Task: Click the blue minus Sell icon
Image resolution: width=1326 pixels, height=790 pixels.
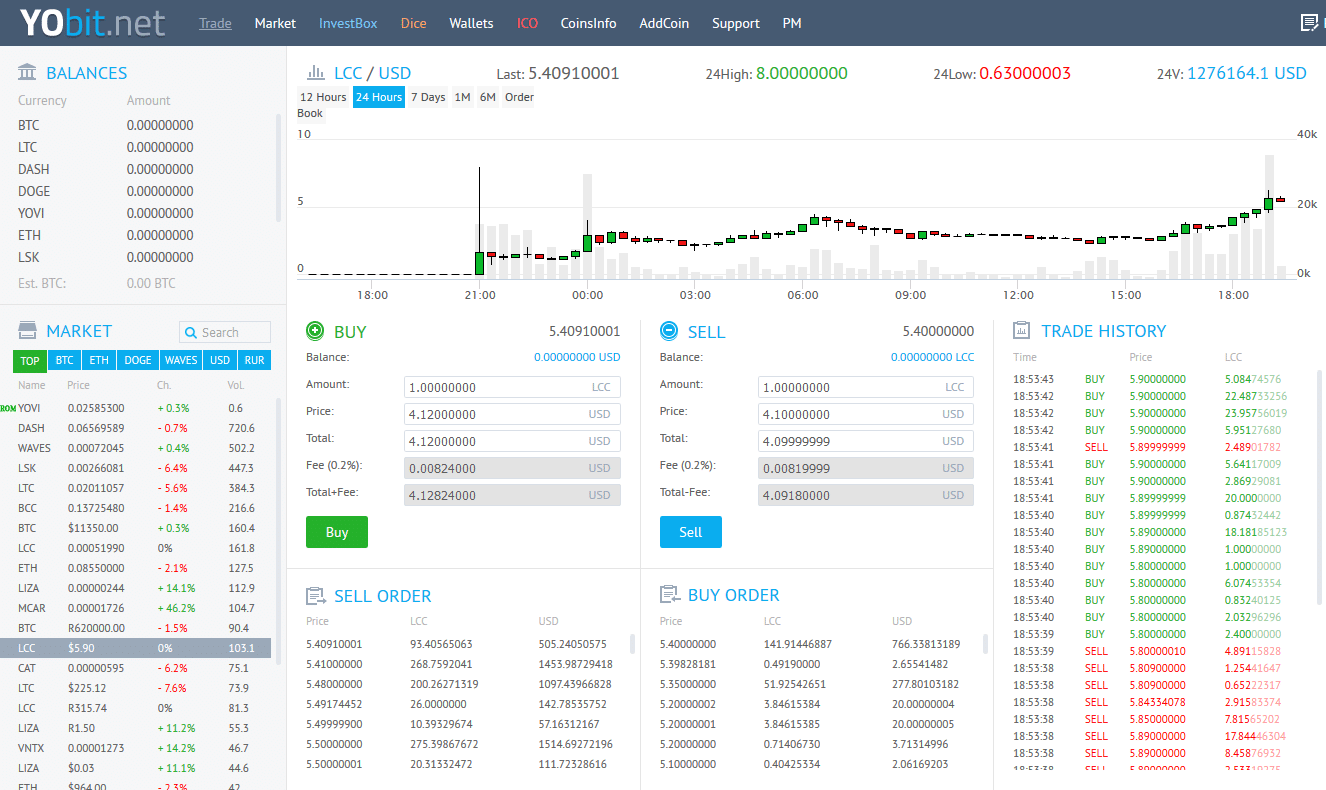Action: (669, 331)
